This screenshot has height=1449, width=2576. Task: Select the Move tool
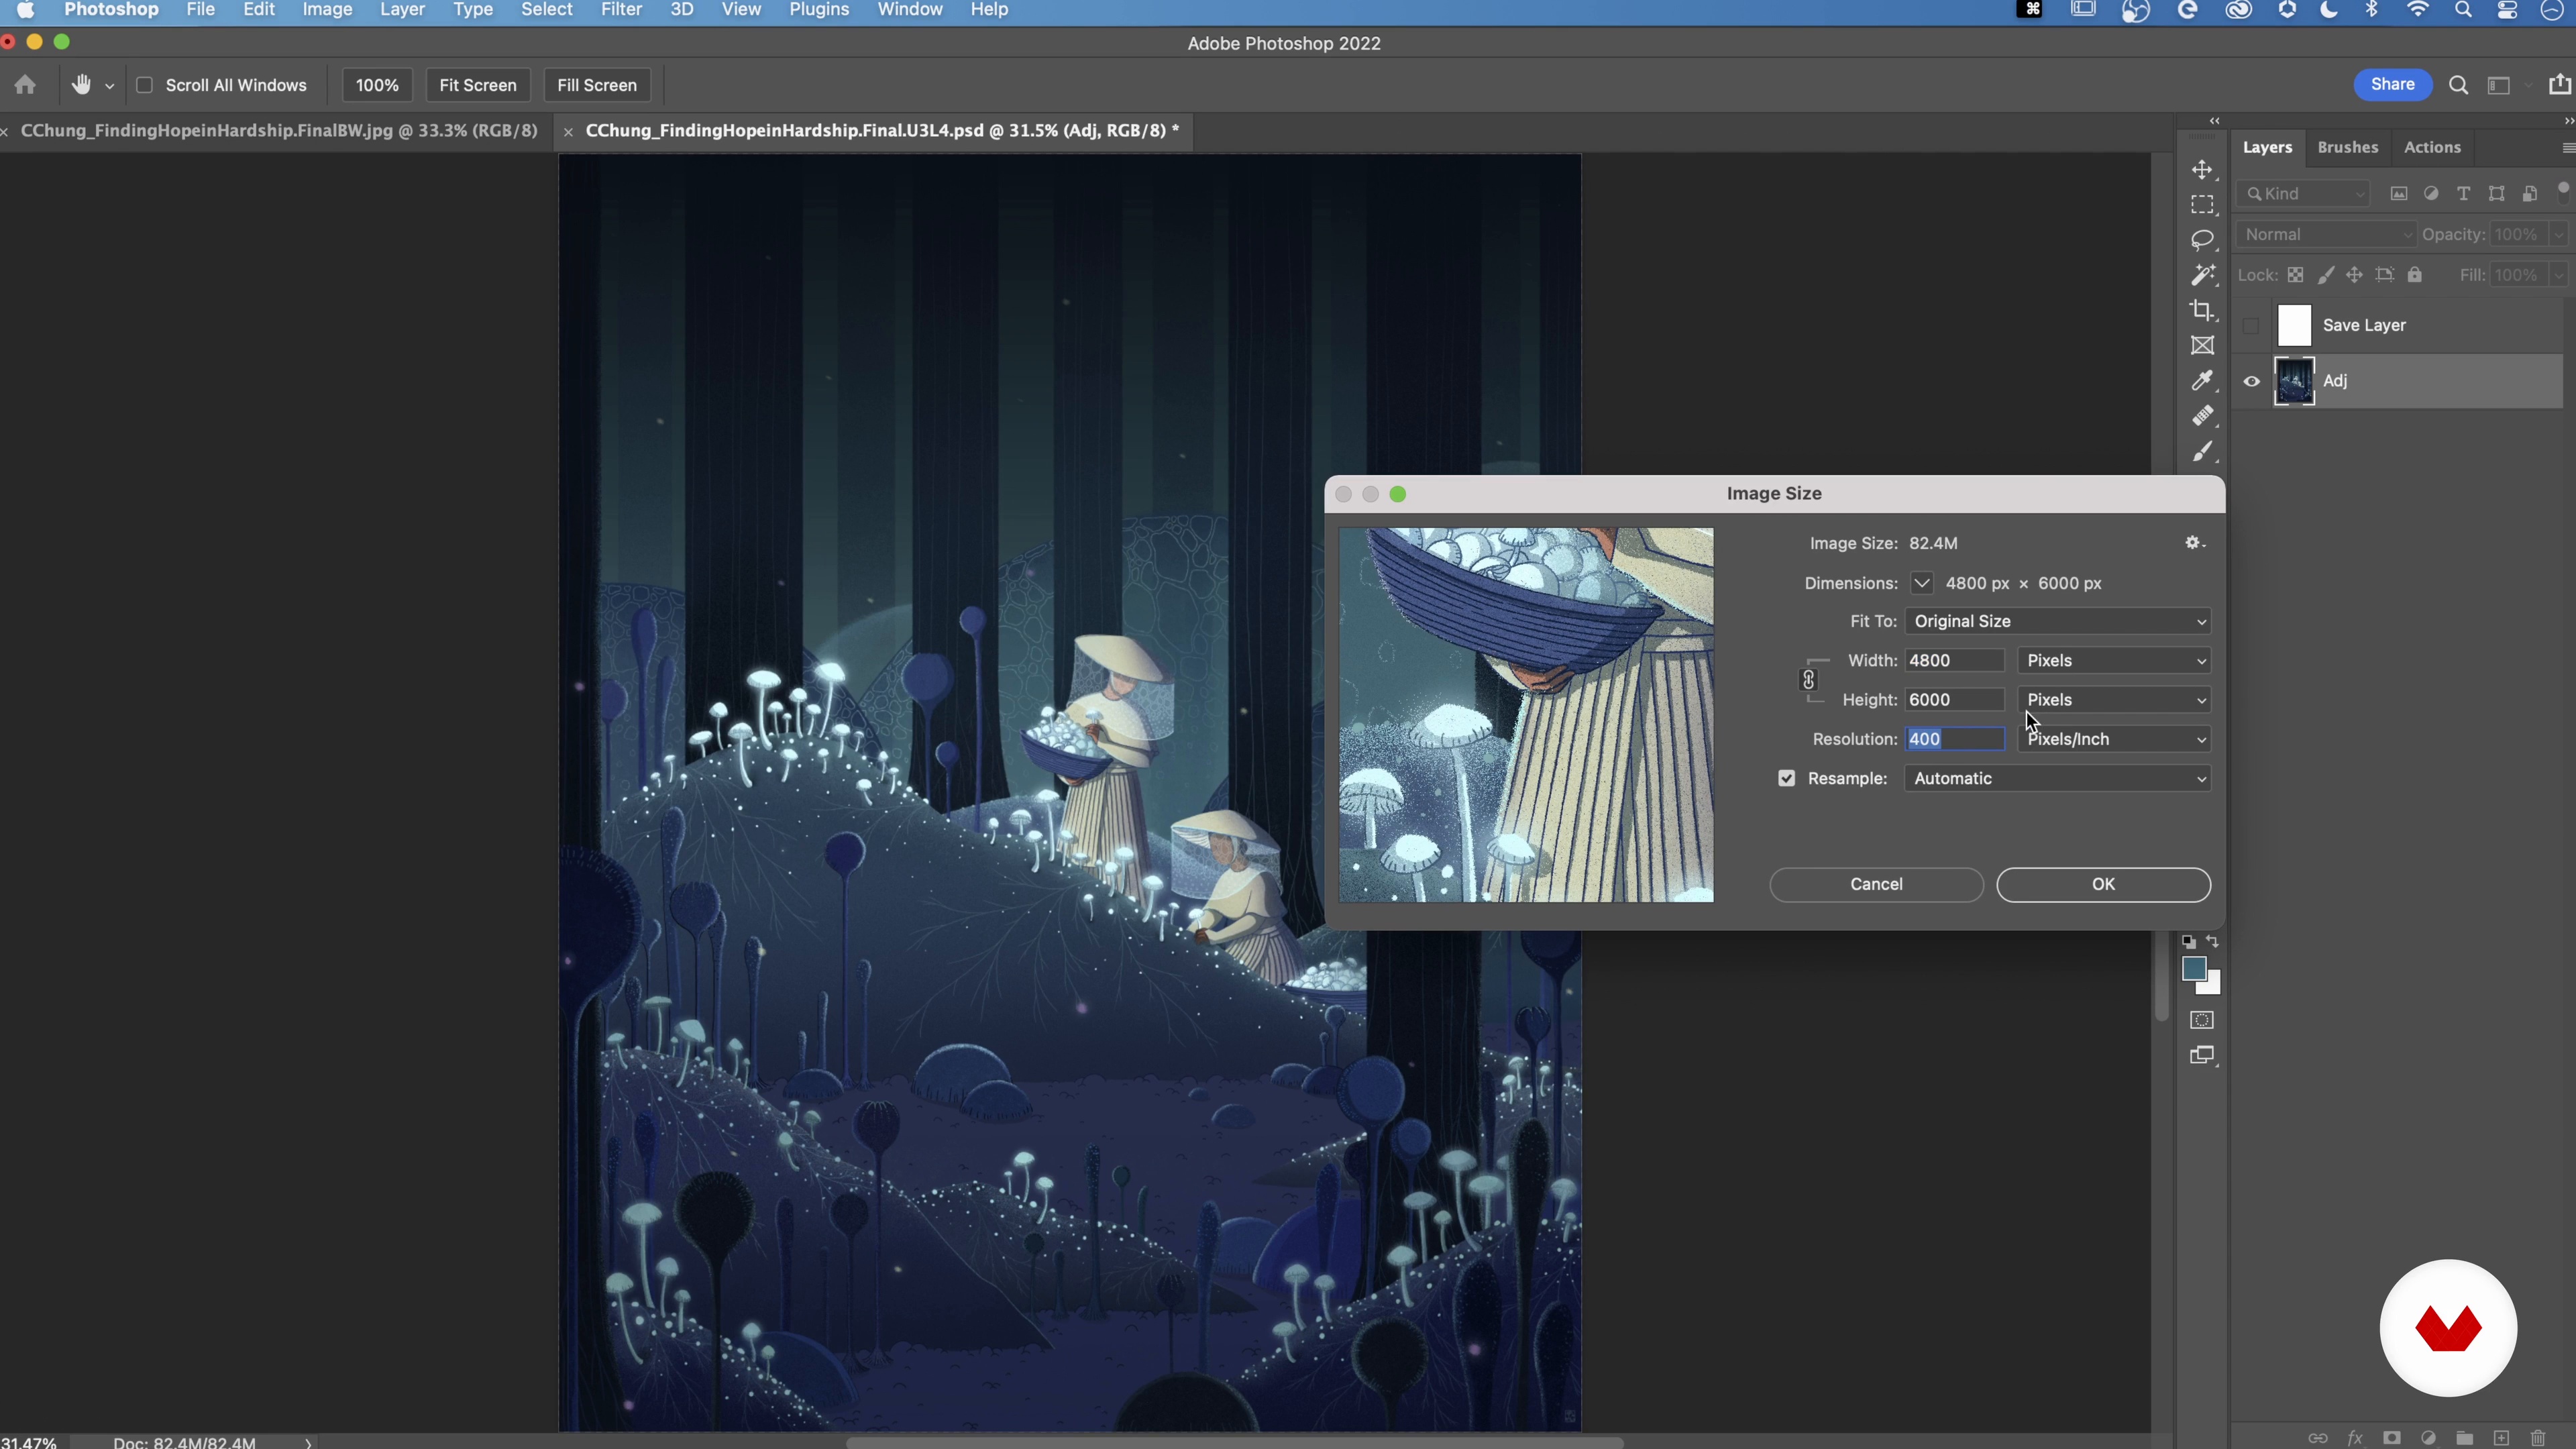tap(2202, 170)
